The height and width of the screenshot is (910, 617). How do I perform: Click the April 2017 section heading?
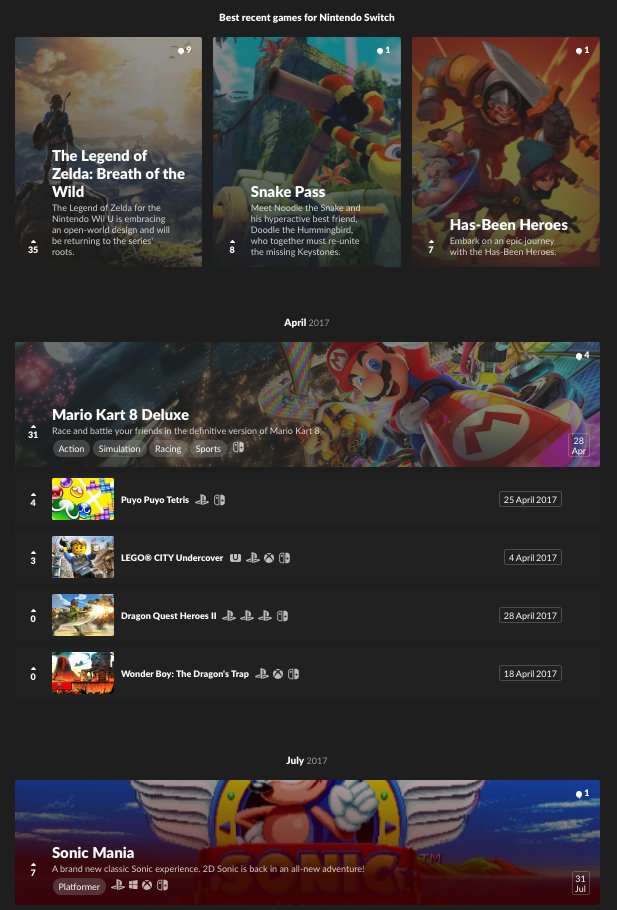point(306,323)
